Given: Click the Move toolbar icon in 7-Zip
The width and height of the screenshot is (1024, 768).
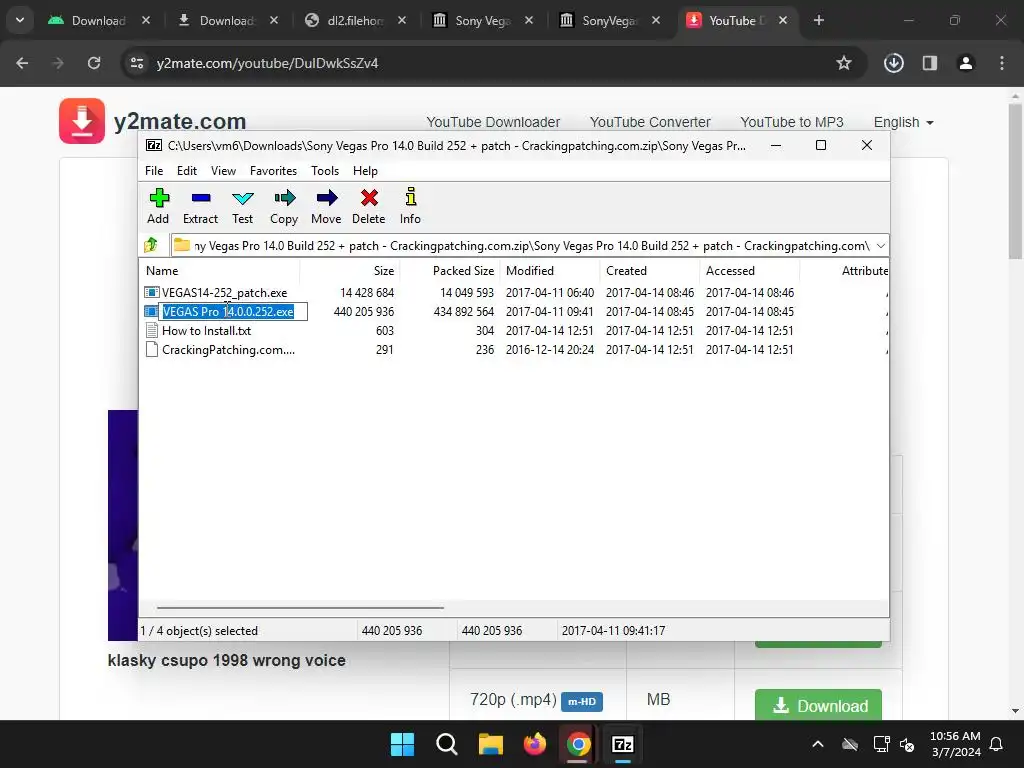Looking at the screenshot, I should (326, 206).
